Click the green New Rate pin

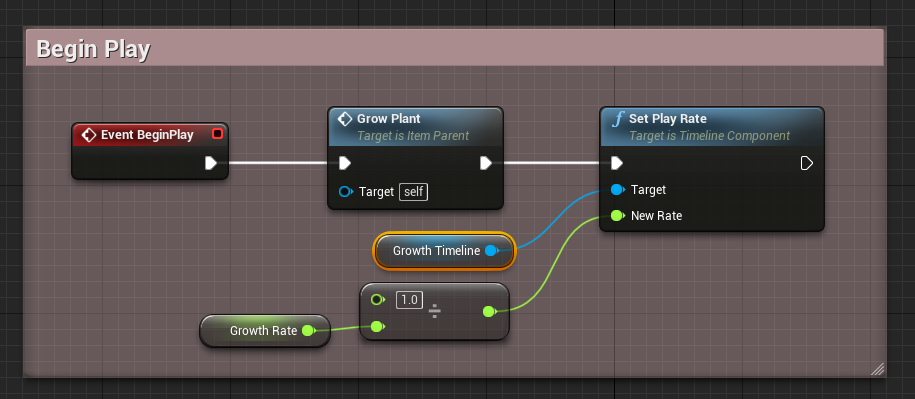pos(617,215)
